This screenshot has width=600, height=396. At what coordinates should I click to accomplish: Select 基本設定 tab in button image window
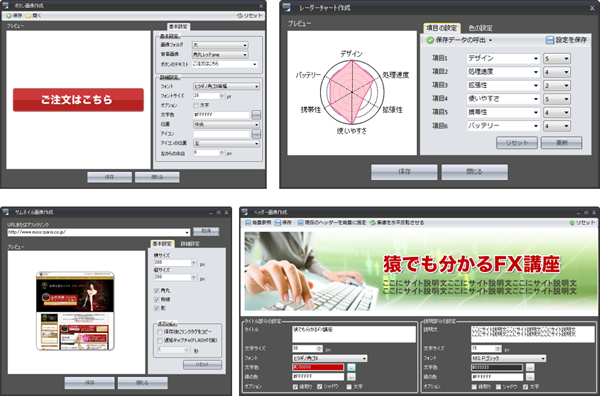click(x=178, y=26)
